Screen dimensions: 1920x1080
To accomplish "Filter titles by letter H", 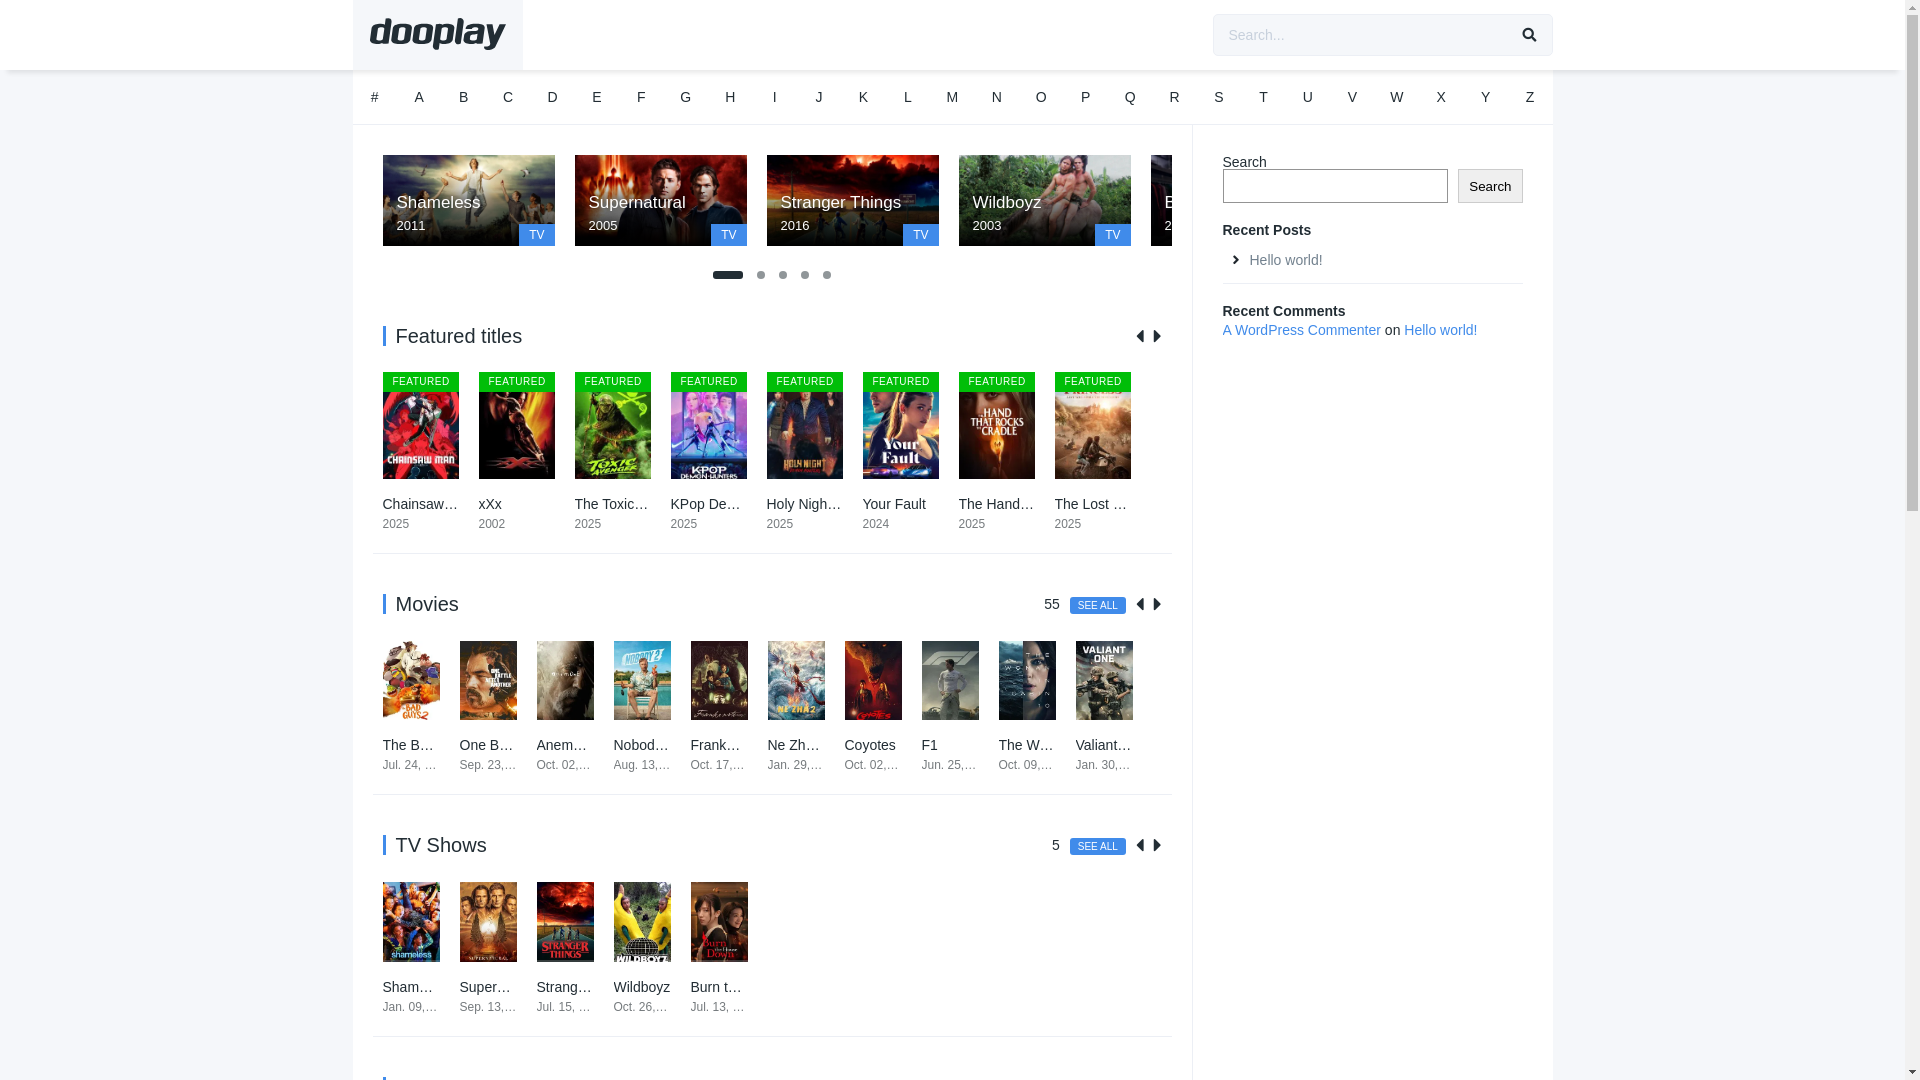I will click(730, 98).
